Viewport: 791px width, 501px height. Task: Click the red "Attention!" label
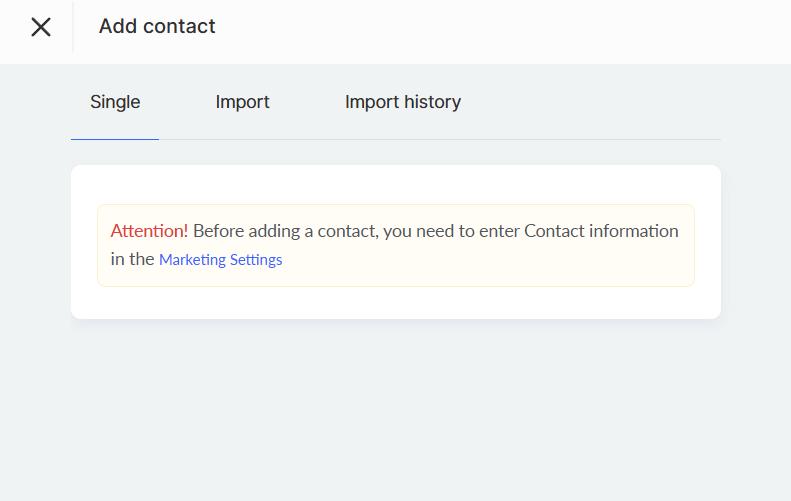pos(149,231)
